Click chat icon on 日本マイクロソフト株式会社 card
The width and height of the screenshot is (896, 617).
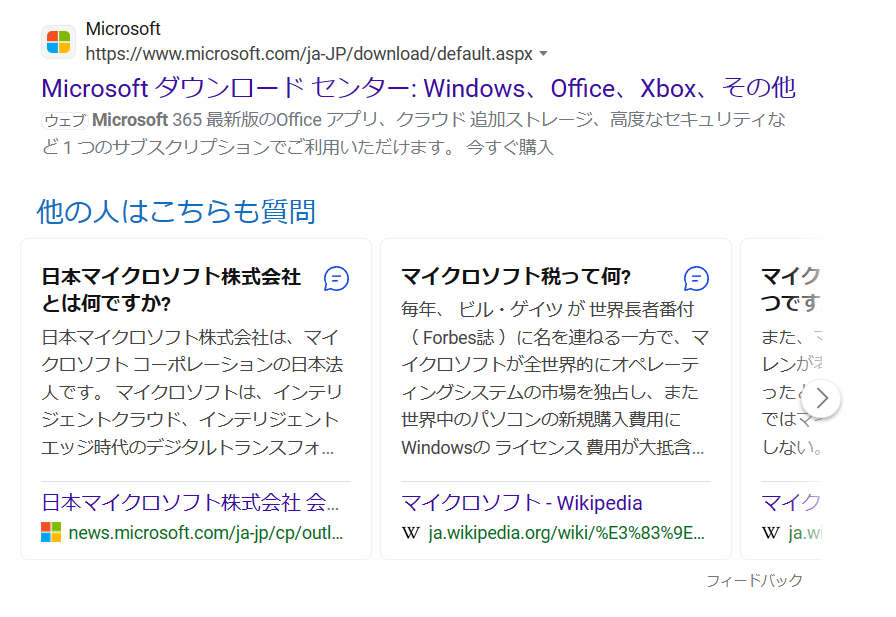(x=337, y=279)
